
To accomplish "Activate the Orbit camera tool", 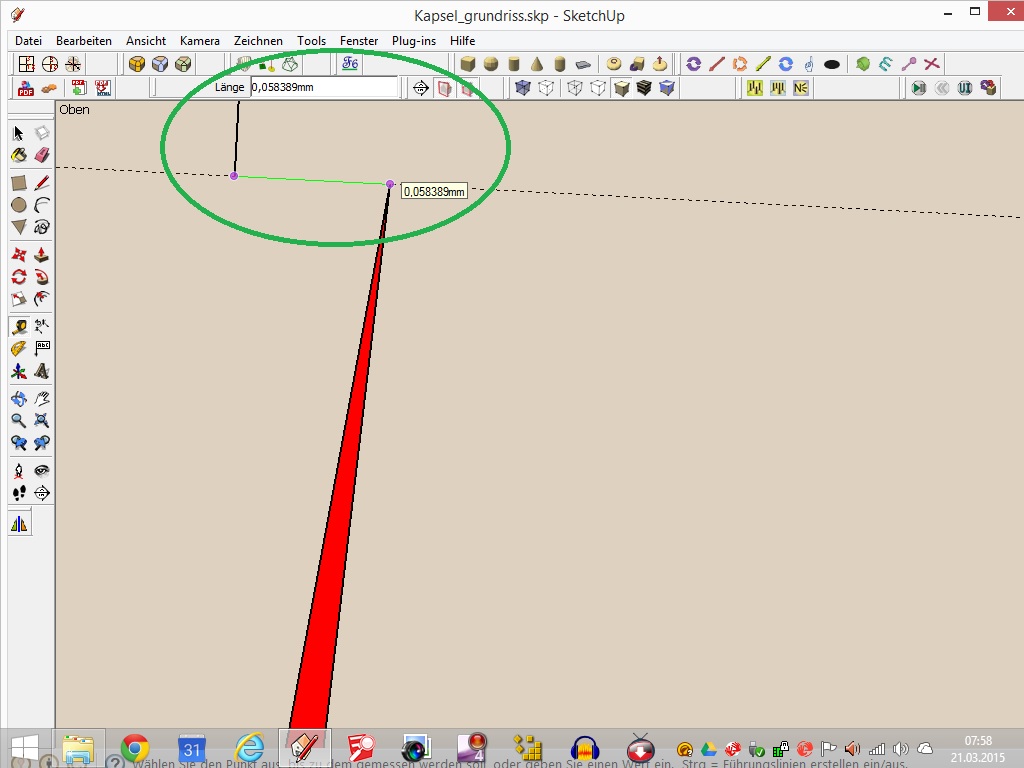I will point(18,398).
